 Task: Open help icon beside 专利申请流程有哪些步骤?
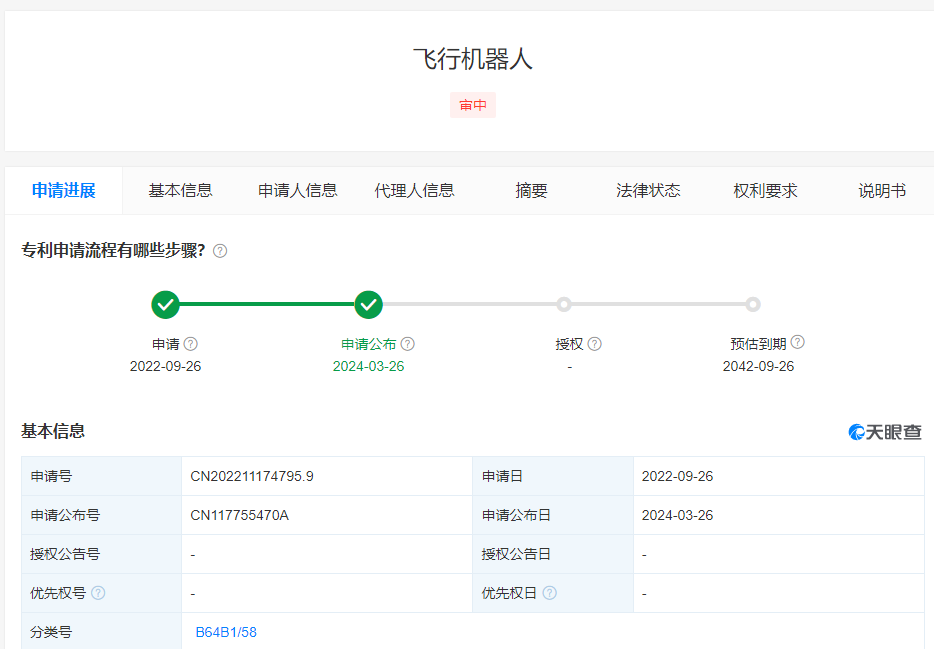pyautogui.click(x=220, y=251)
